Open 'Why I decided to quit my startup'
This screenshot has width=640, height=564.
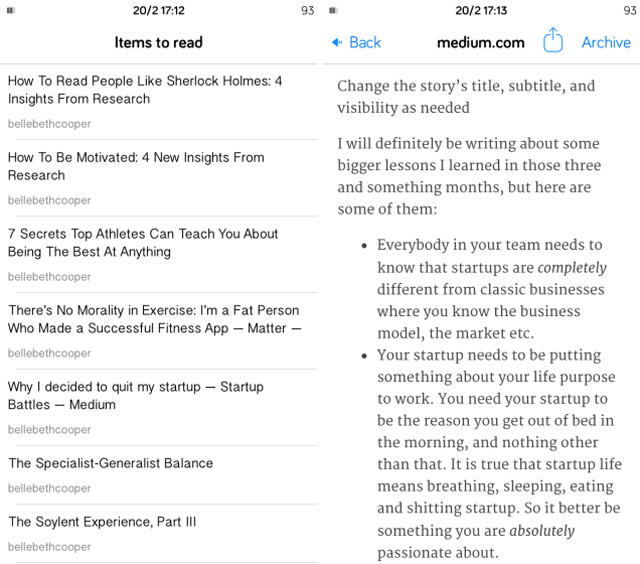point(159,407)
